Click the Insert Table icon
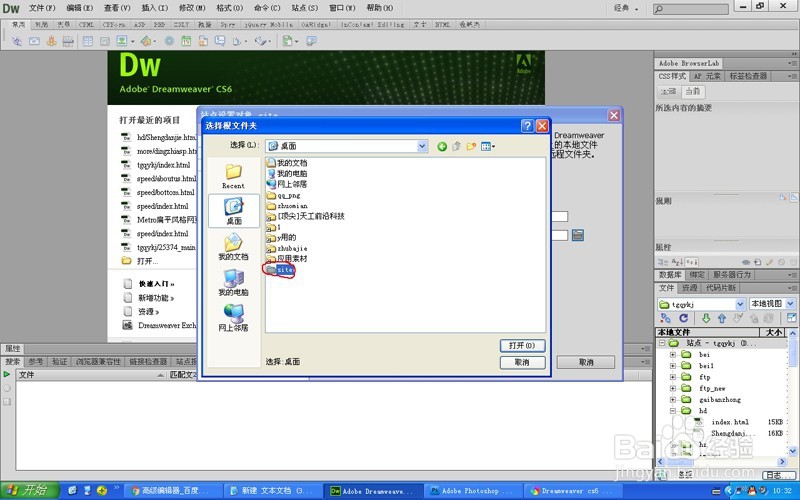This screenshot has width=800, height=500. (88, 41)
